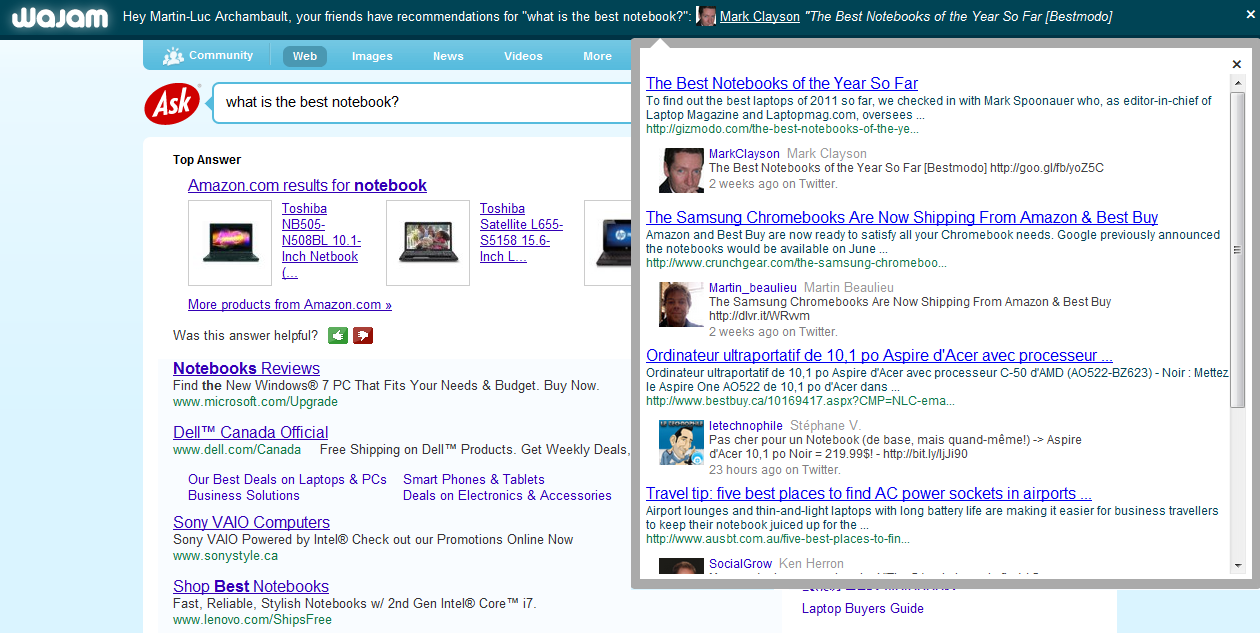This screenshot has height=633, width=1260.
Task: Click the gizmodo.com URL under the first result
Action: (782, 129)
